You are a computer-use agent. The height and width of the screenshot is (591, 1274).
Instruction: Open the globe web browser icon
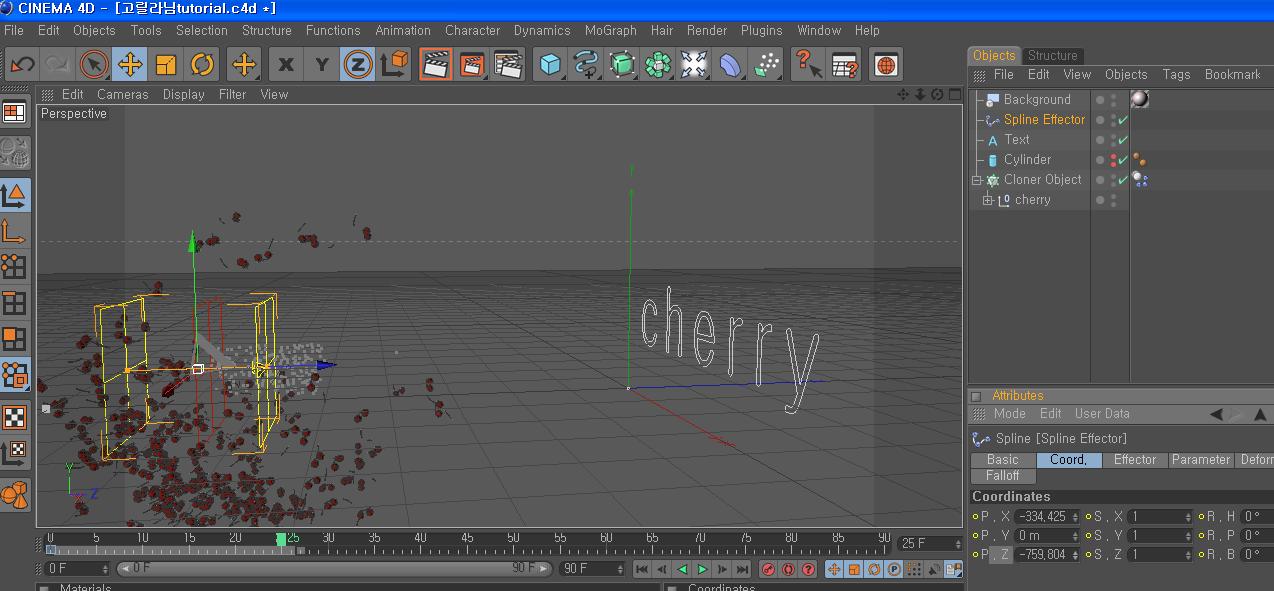click(x=885, y=65)
